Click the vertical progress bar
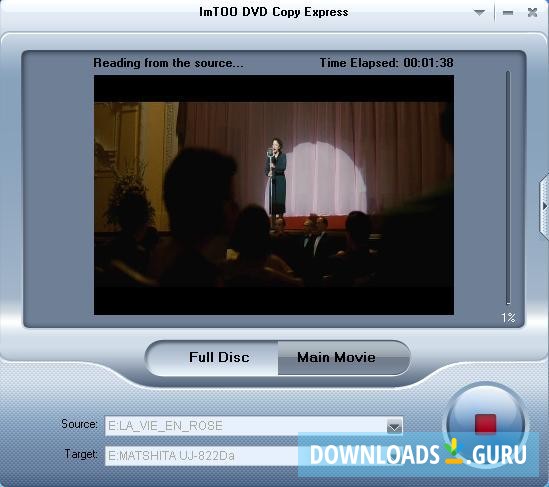The image size is (549, 487). (508, 188)
